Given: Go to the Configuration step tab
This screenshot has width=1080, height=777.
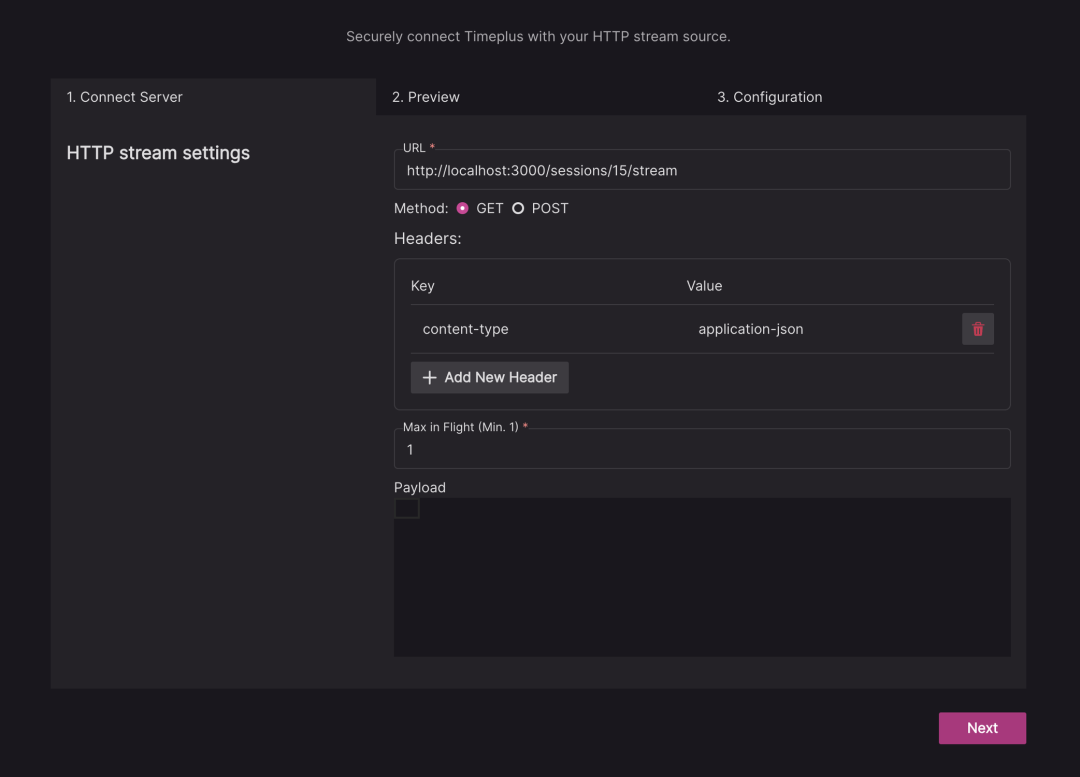Looking at the screenshot, I should [770, 97].
